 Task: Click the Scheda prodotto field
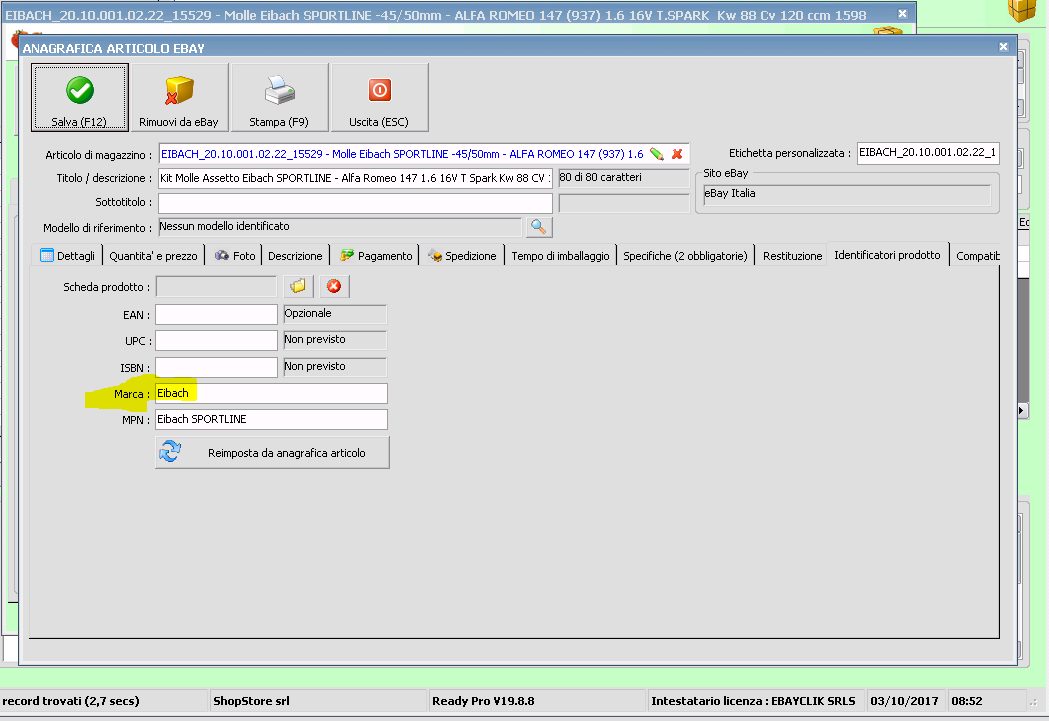point(216,287)
